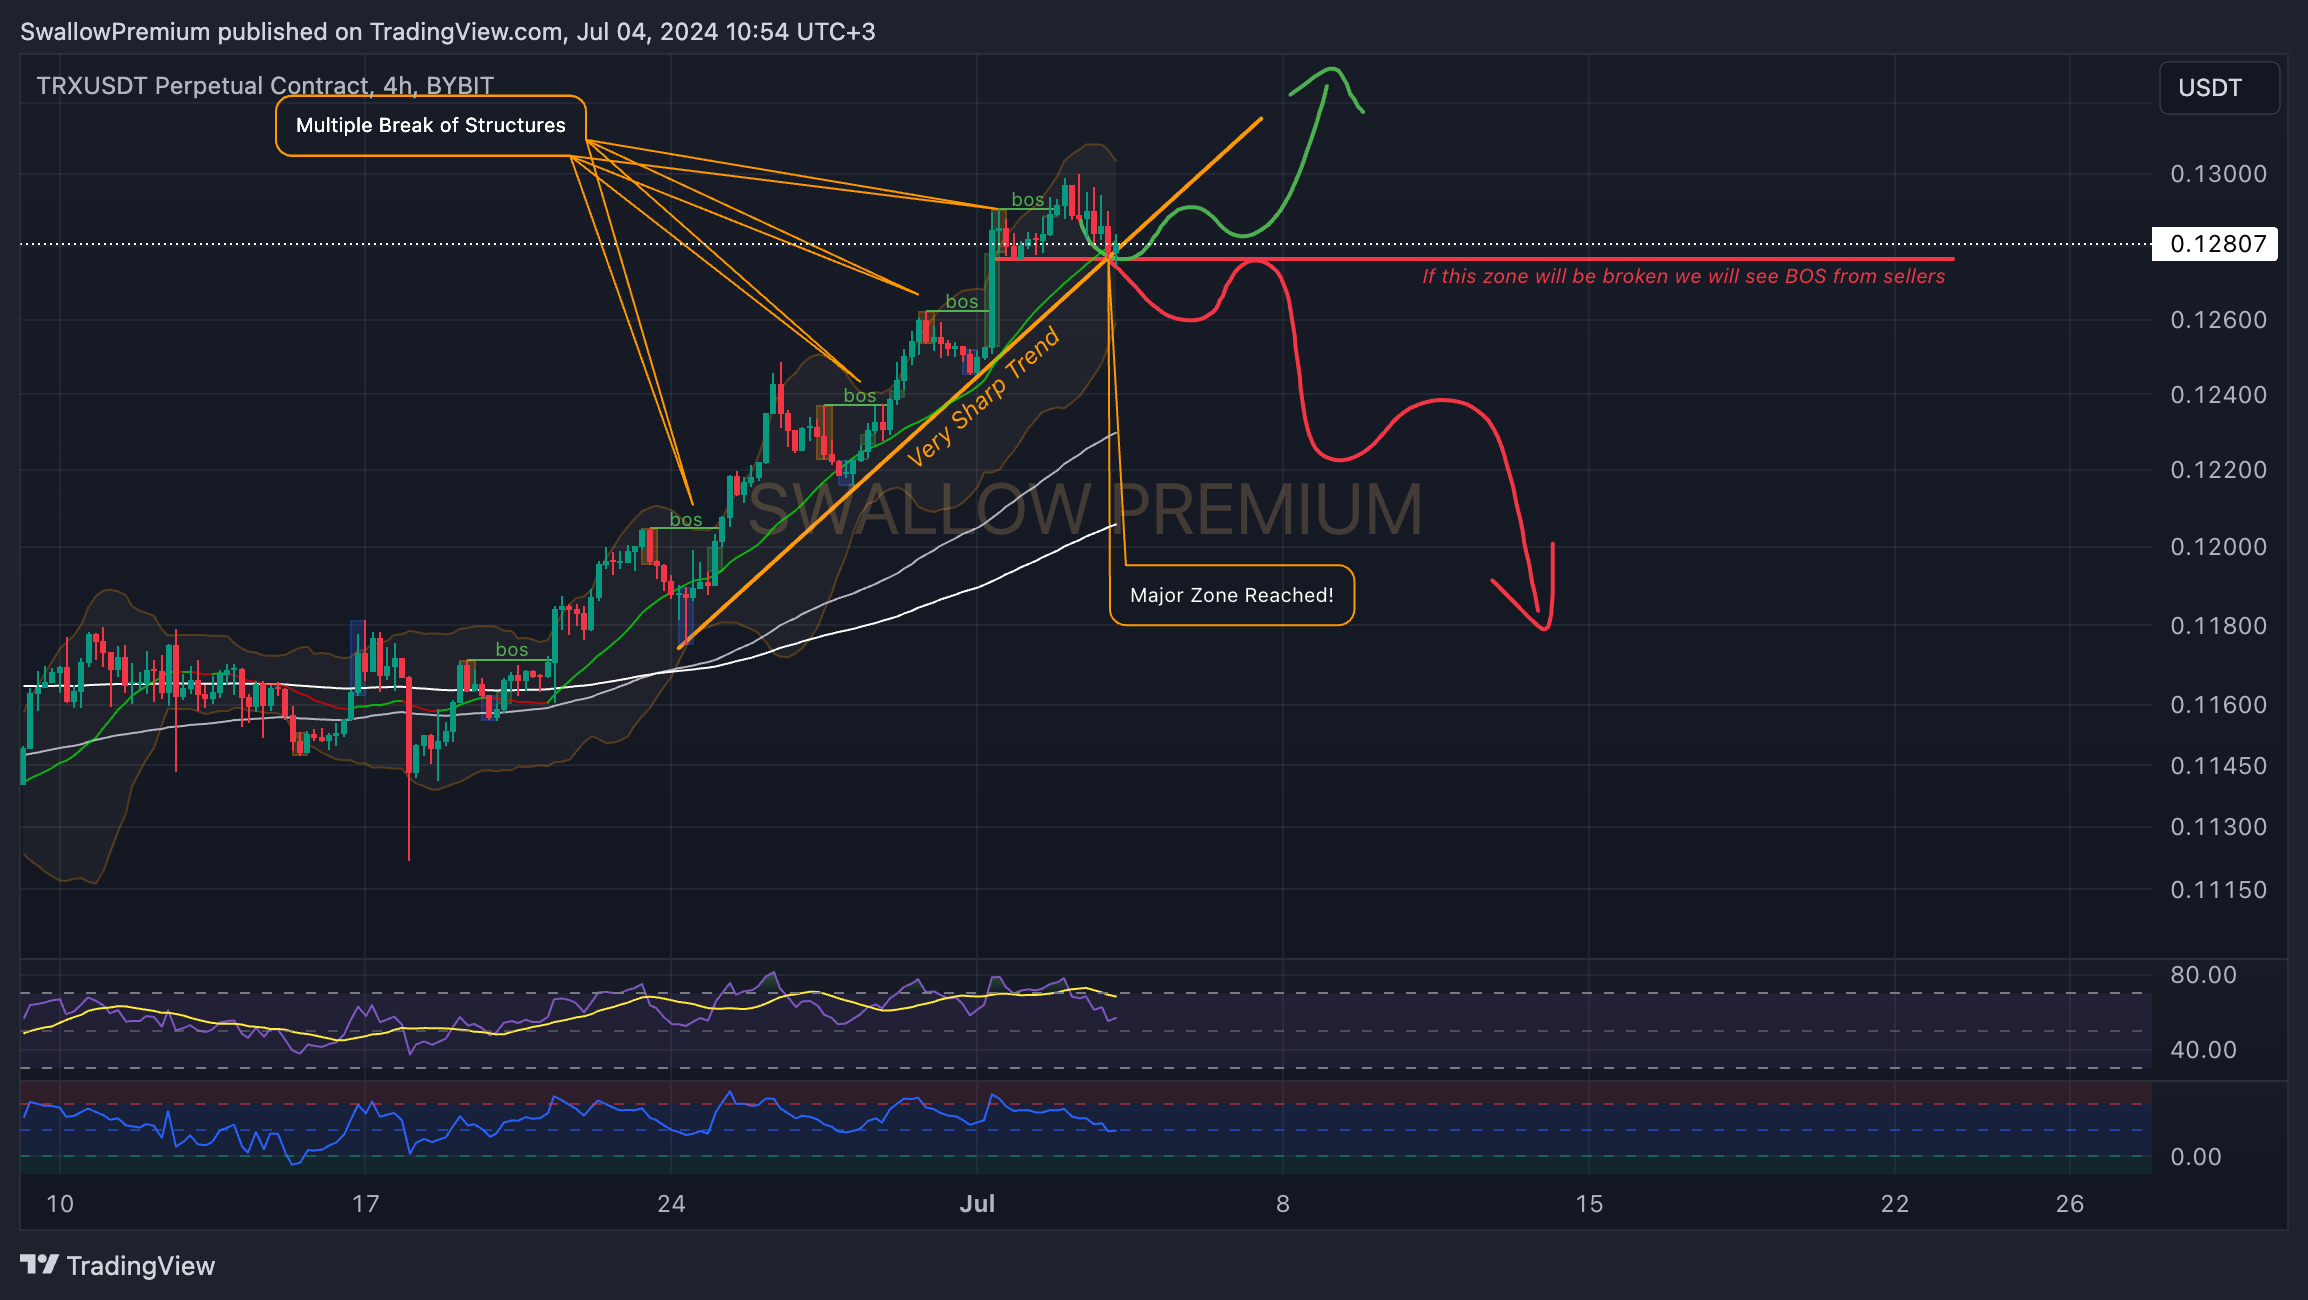Click the USDT currency button
The image size is (2308, 1300).
2219,88
